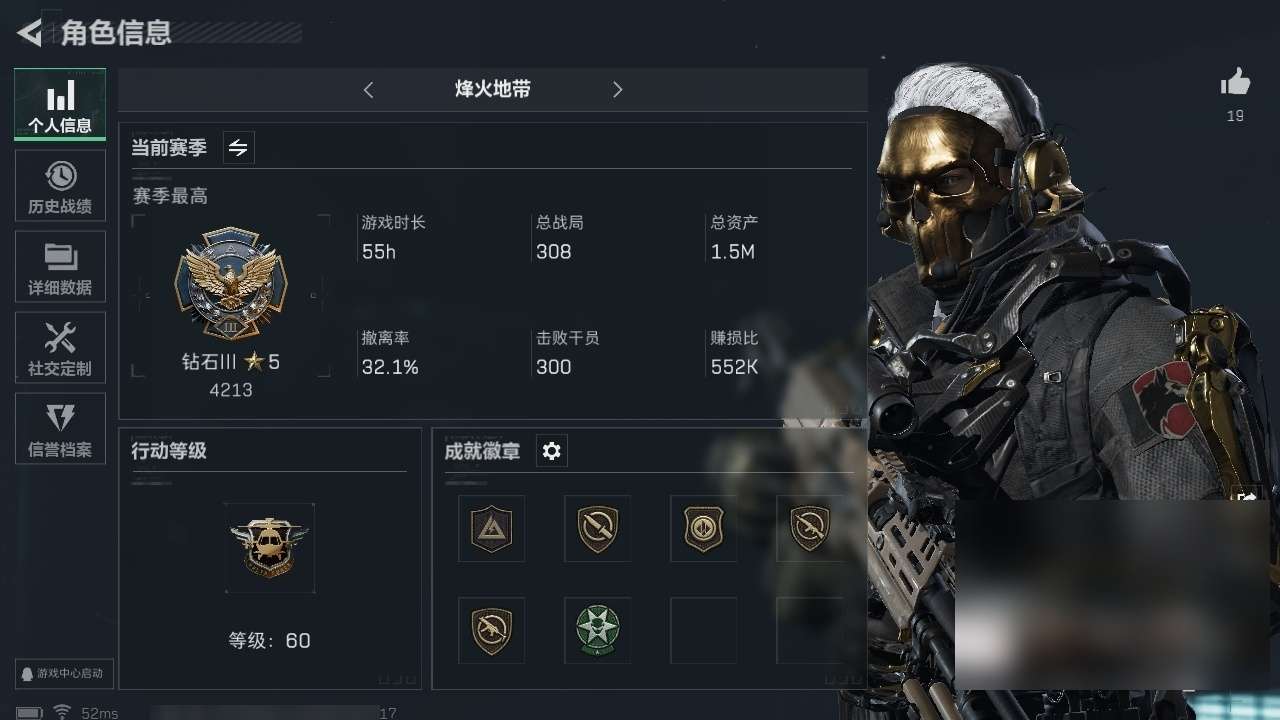This screenshot has height=720, width=1280.
Task: Toggle the season swap icon beside 当前赛季
Action: point(238,148)
